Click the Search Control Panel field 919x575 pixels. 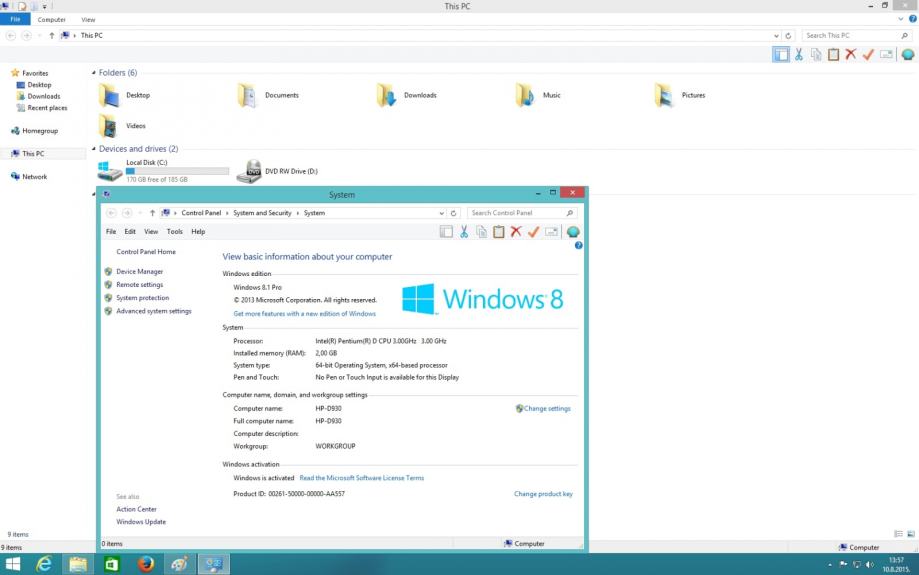pyautogui.click(x=522, y=213)
